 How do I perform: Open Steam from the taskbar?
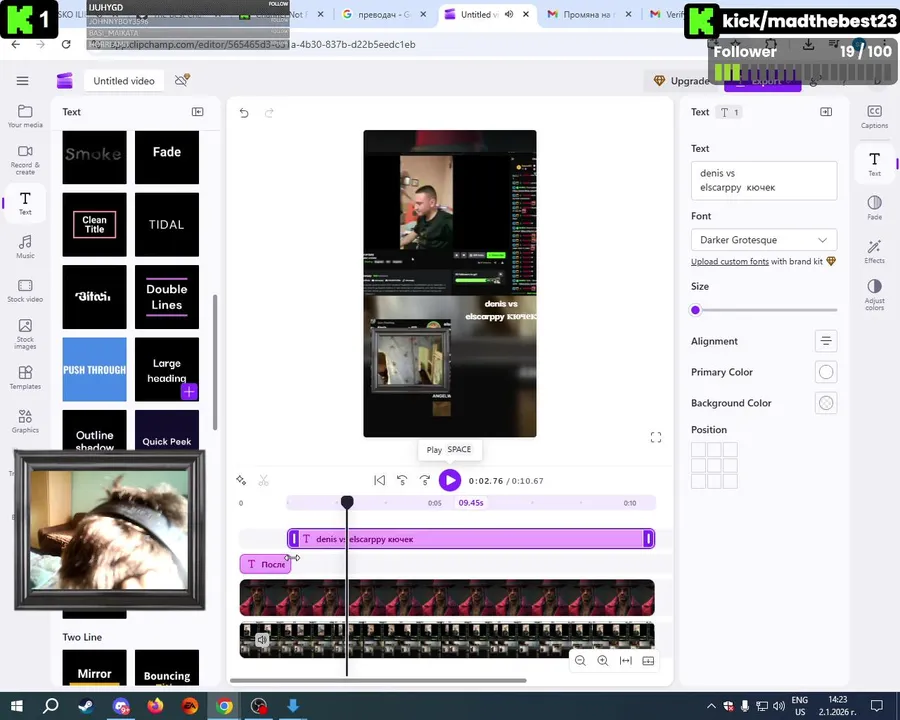pos(86,706)
